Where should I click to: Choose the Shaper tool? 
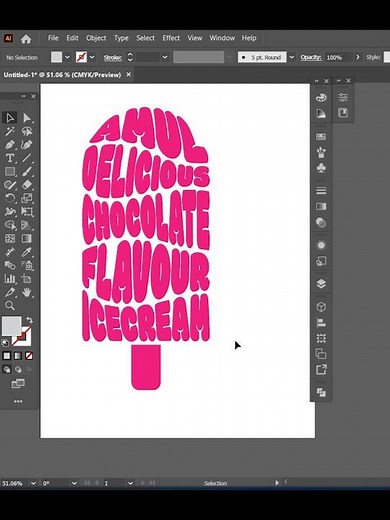pyautogui.click(x=10, y=185)
